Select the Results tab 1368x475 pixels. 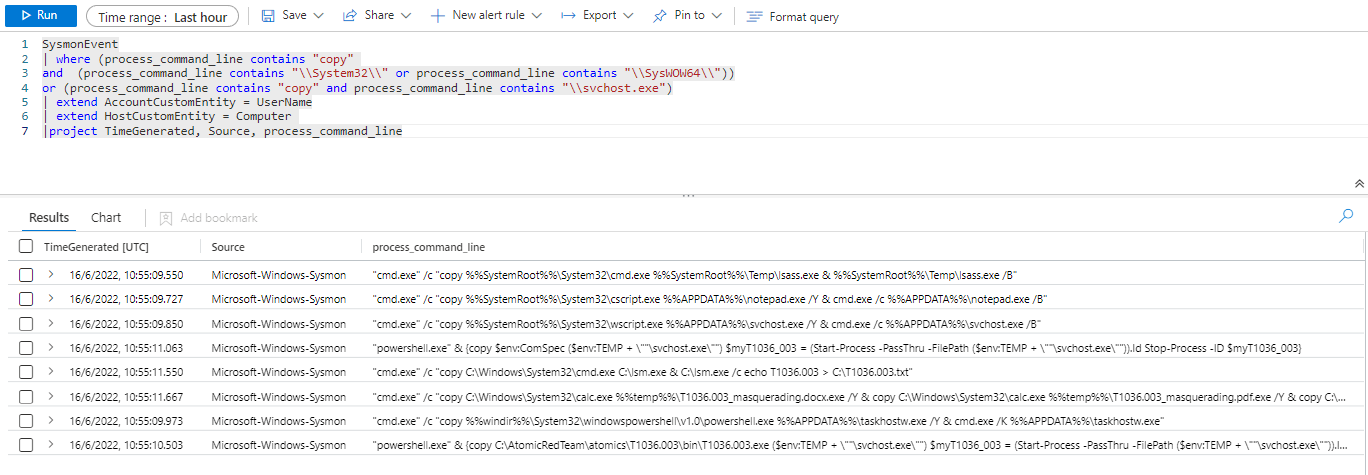point(49,218)
